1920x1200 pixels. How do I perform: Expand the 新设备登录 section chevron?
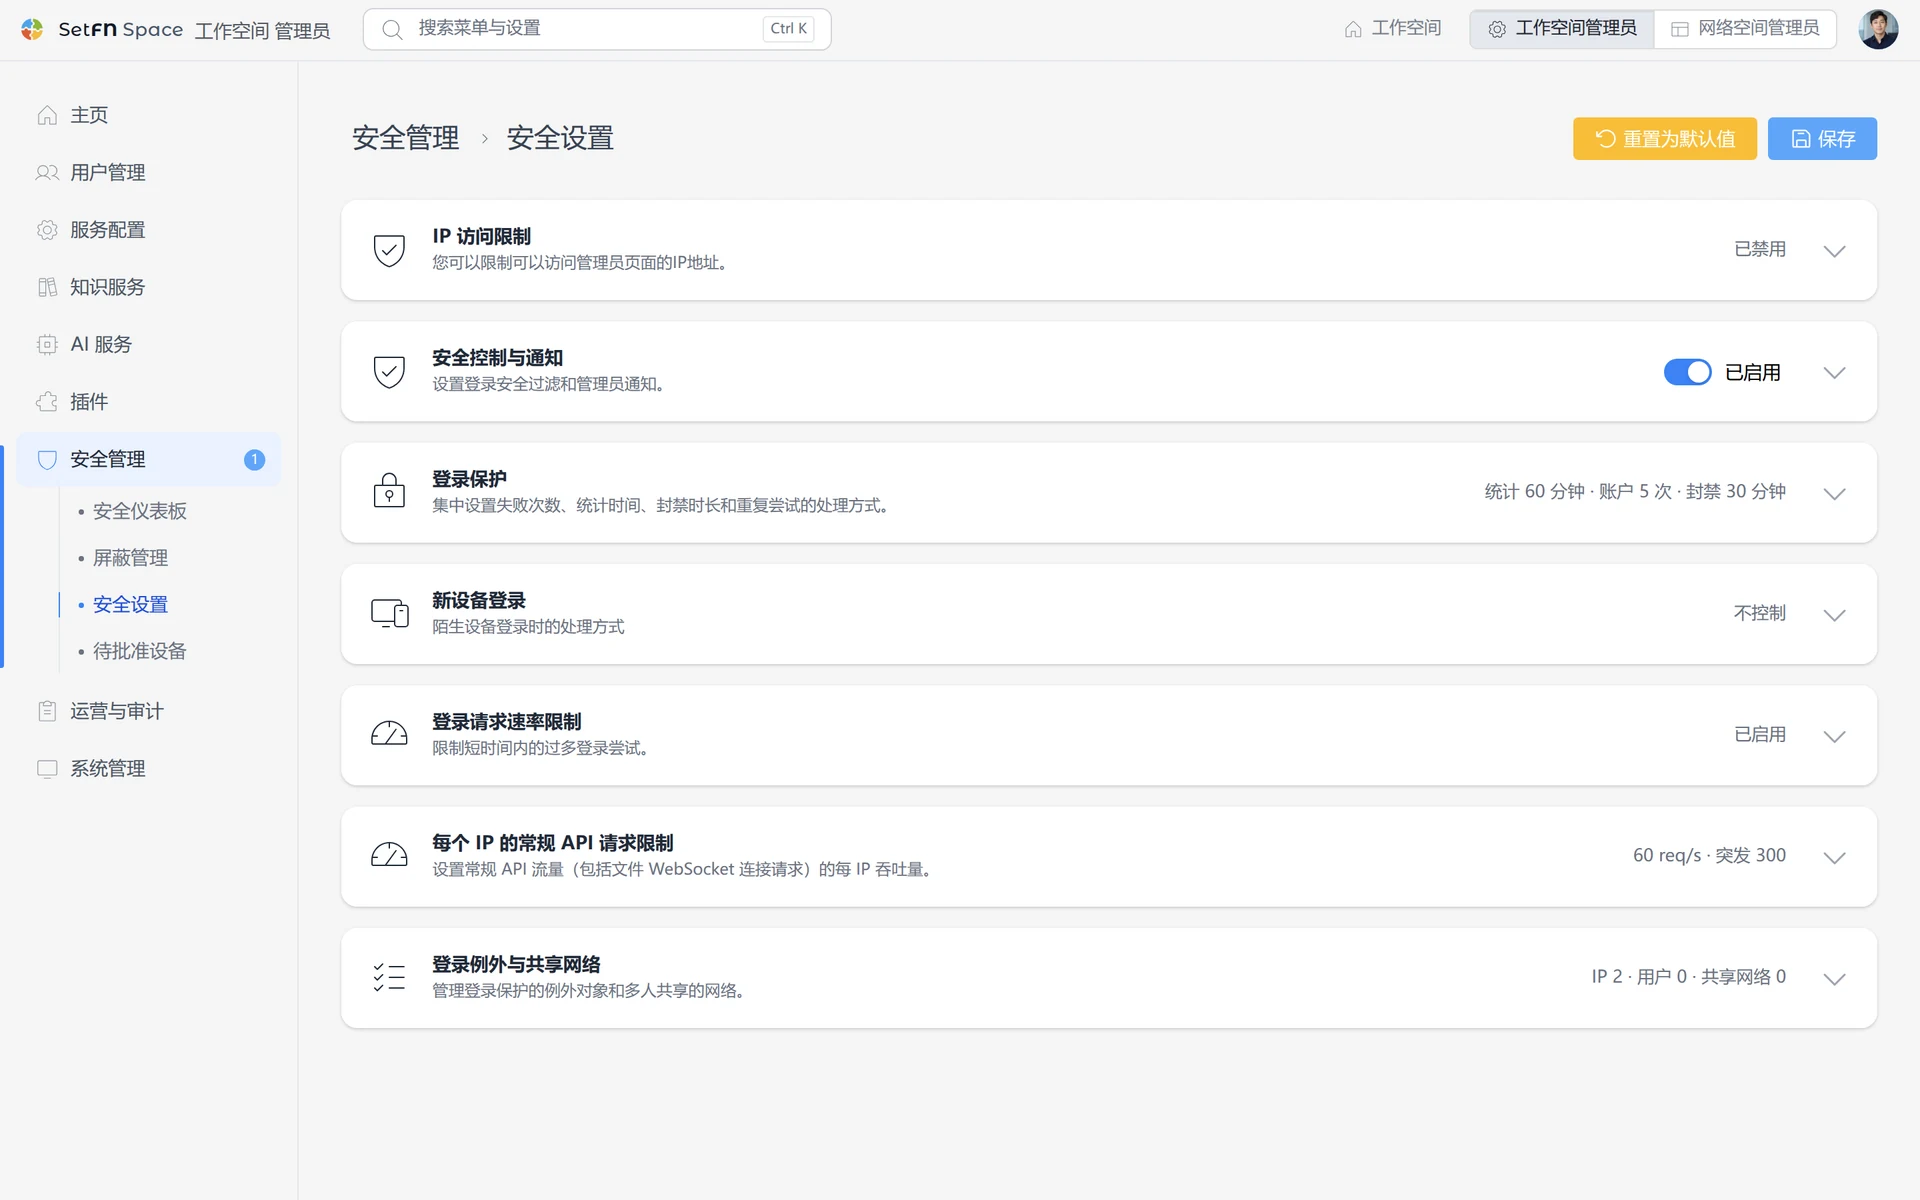pos(1834,615)
